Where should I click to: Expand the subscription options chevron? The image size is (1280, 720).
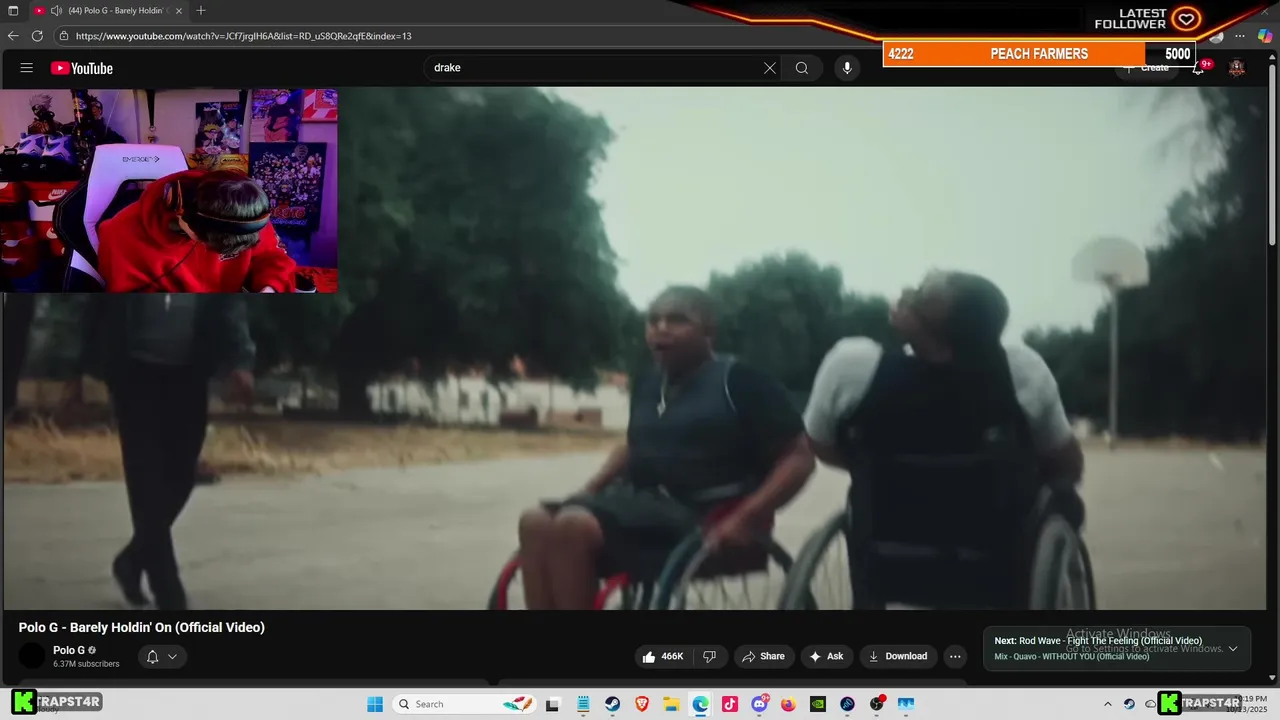[x=172, y=657]
